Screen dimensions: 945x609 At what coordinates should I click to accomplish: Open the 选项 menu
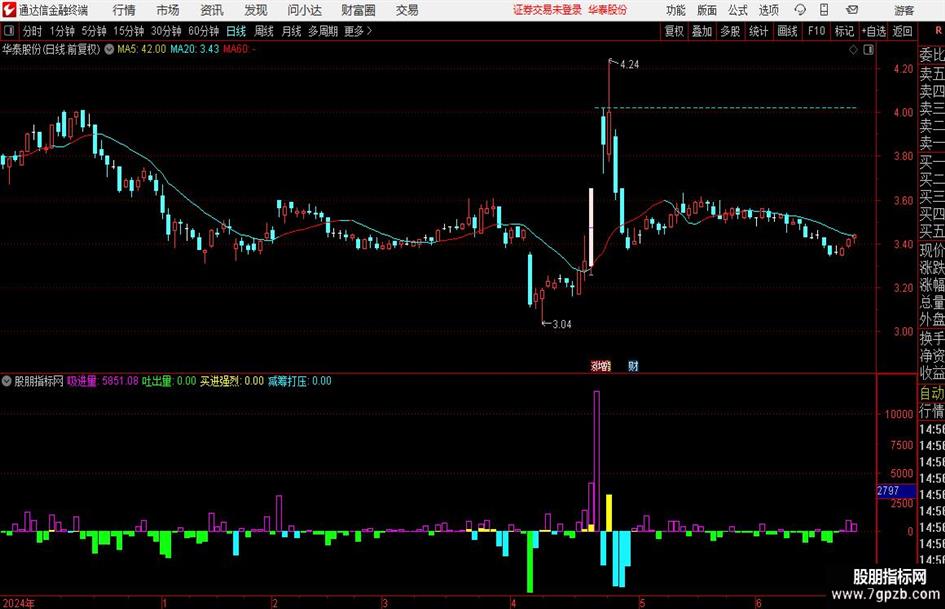pyautogui.click(x=768, y=10)
